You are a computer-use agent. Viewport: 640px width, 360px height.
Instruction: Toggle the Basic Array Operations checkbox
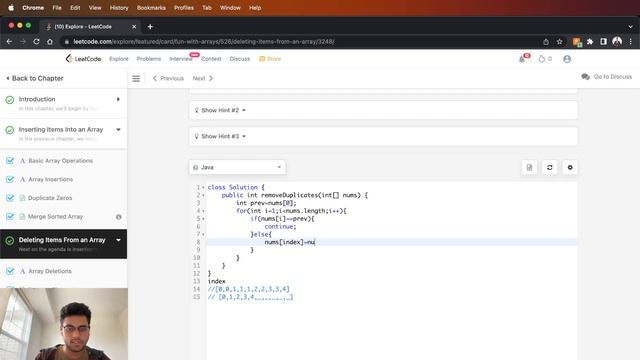click(x=10, y=161)
